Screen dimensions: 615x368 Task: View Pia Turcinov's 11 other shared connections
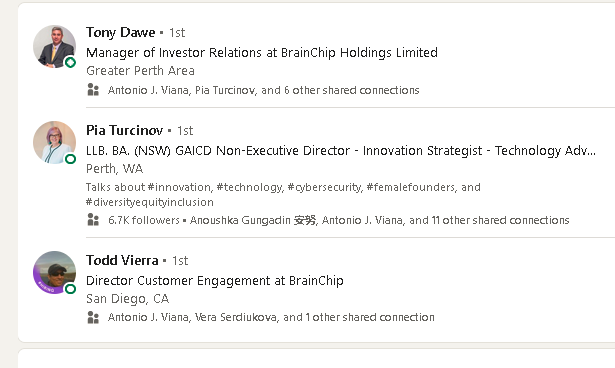[380, 220]
